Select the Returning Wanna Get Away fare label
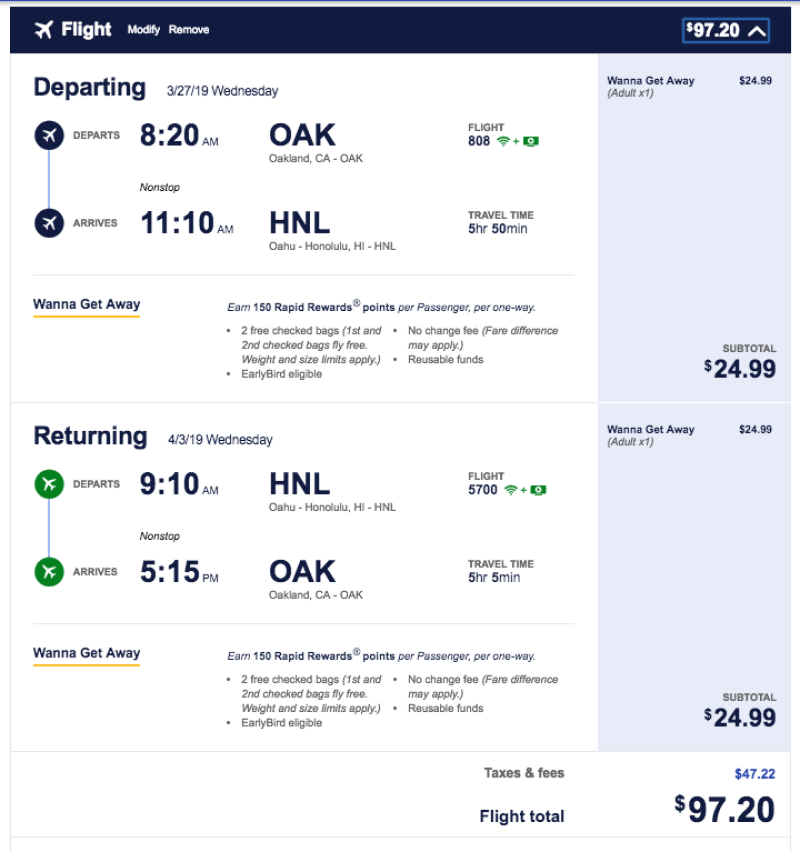Screen dimensions: 800x852 click(87, 654)
